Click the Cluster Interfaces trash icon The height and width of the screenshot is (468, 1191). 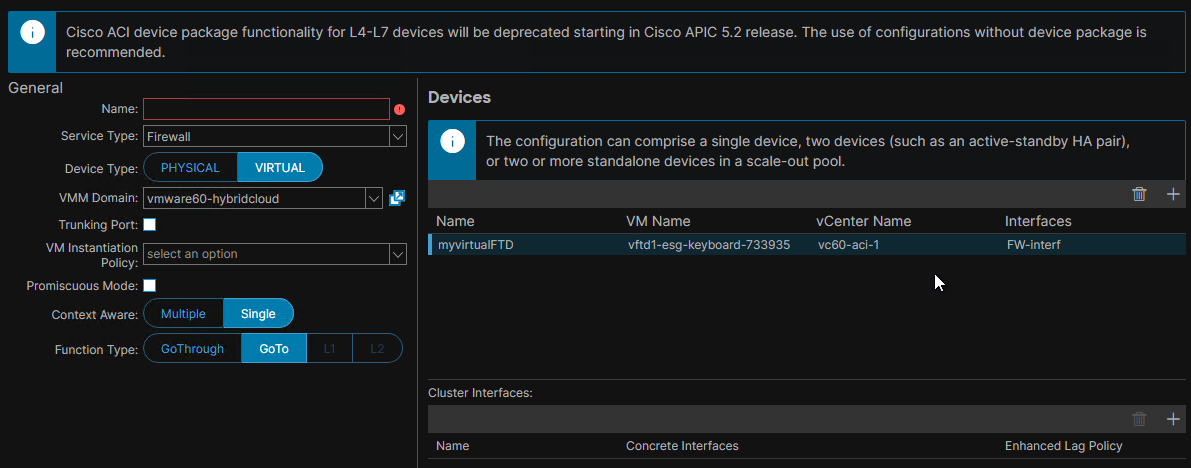coord(1139,419)
